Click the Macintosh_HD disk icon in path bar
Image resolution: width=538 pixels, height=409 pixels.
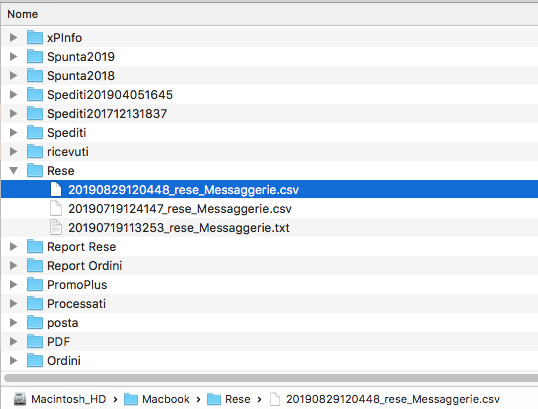(x=20, y=399)
